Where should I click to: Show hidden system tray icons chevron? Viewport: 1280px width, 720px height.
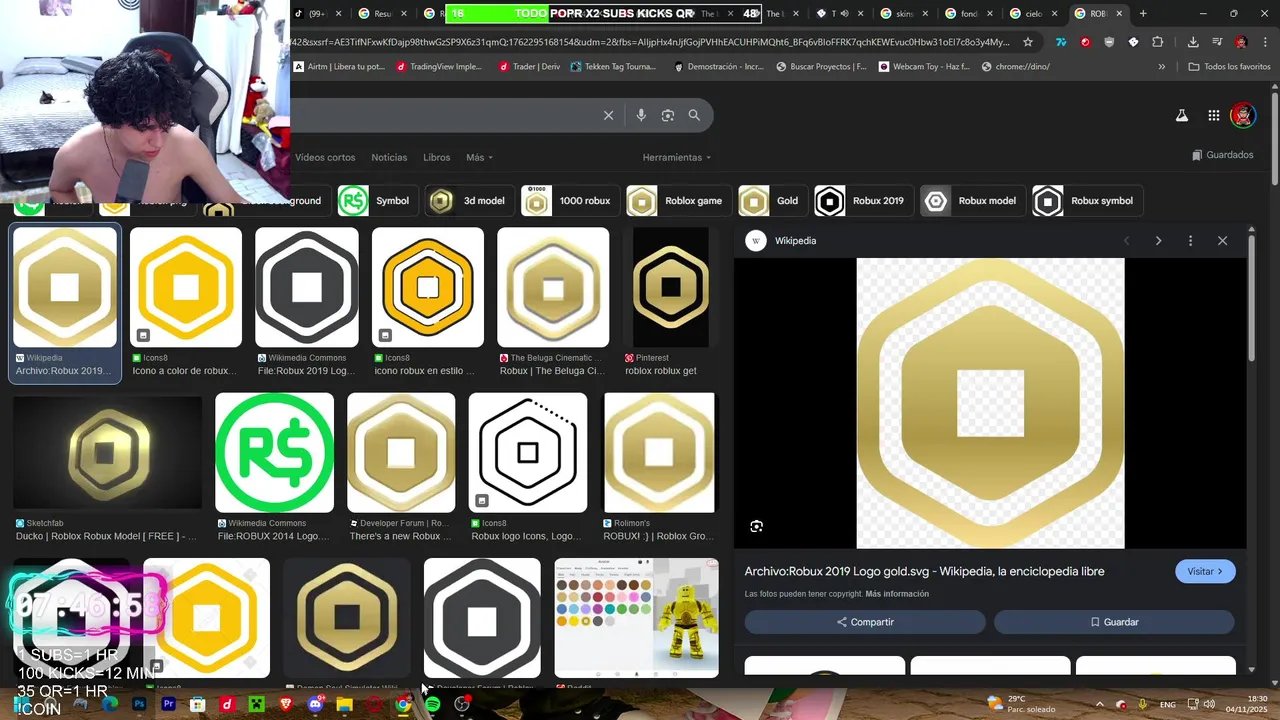1099,704
